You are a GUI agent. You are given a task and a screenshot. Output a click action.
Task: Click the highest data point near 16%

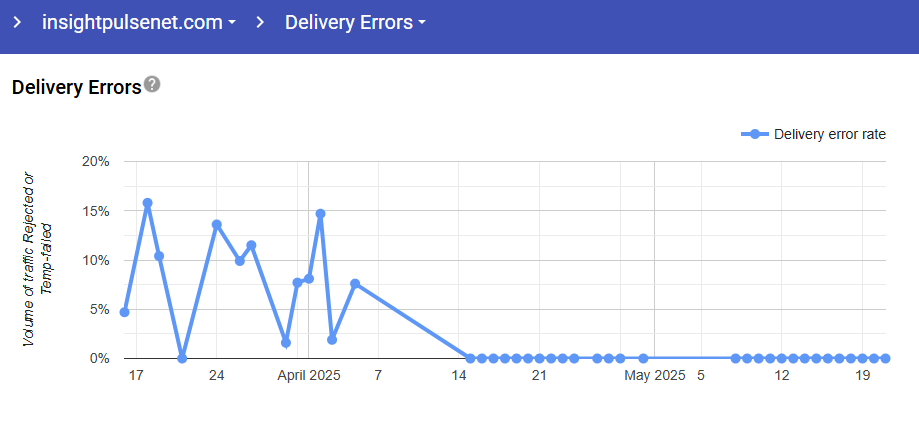[x=147, y=203]
